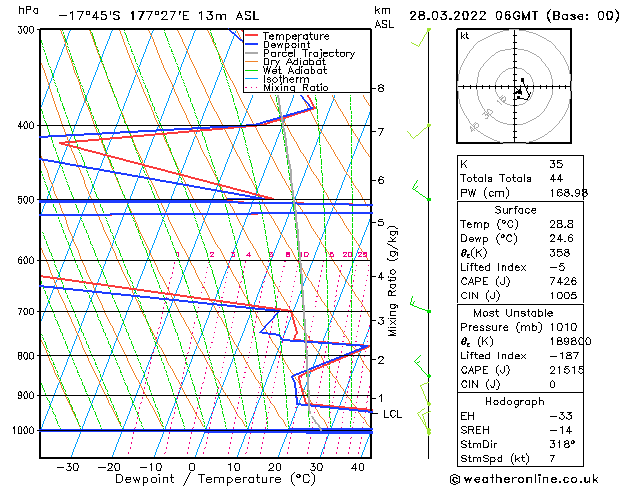Select the 'Wet Adiabat' legend label
629x486 pixels.
295,70
